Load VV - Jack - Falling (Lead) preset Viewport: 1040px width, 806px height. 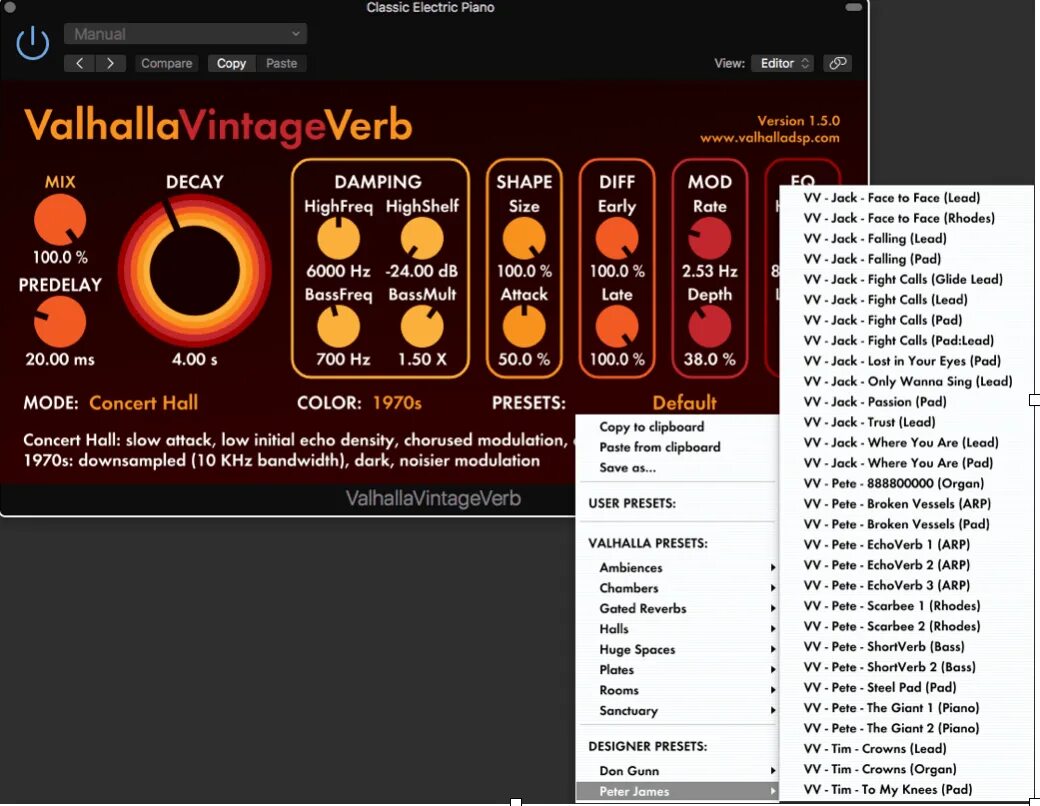(907, 238)
